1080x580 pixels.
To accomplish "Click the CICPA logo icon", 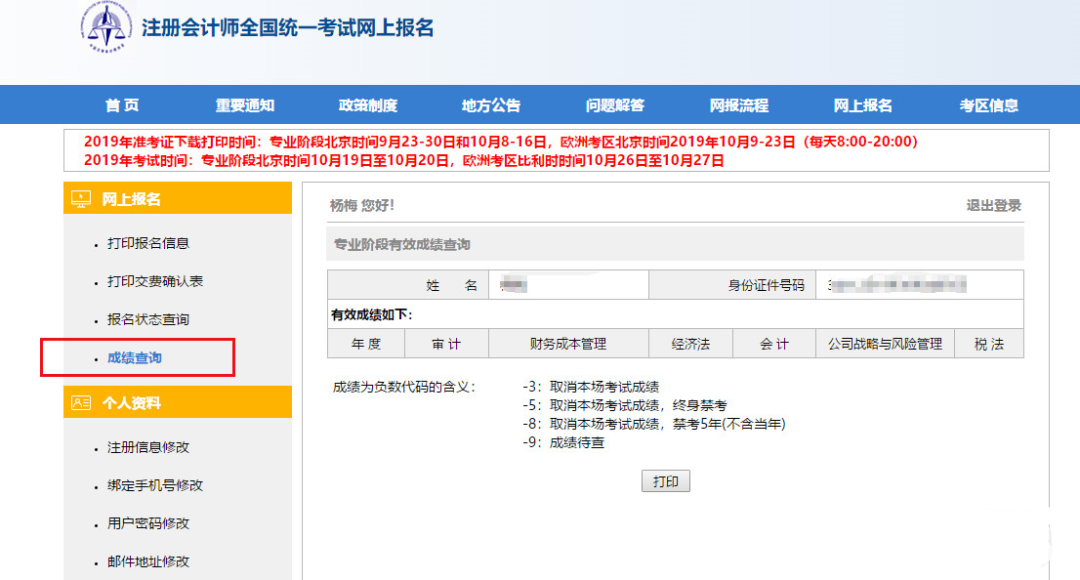I will (x=106, y=29).
